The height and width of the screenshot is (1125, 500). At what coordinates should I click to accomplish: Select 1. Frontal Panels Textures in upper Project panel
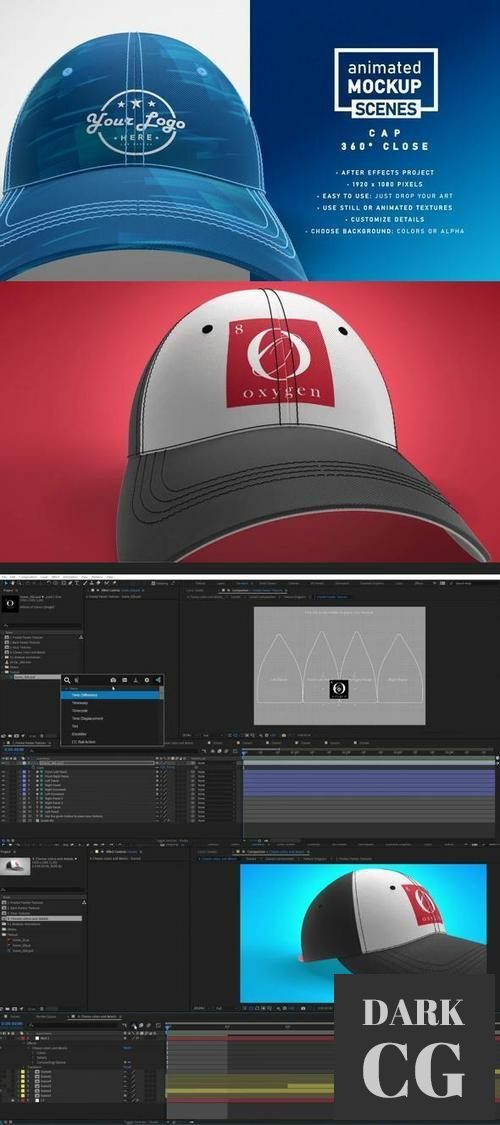pos(27,637)
